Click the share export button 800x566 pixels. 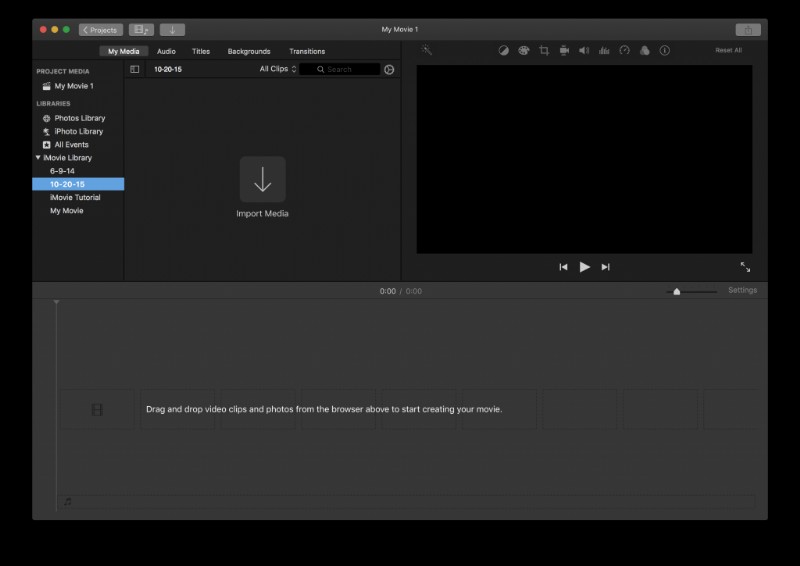(748, 30)
